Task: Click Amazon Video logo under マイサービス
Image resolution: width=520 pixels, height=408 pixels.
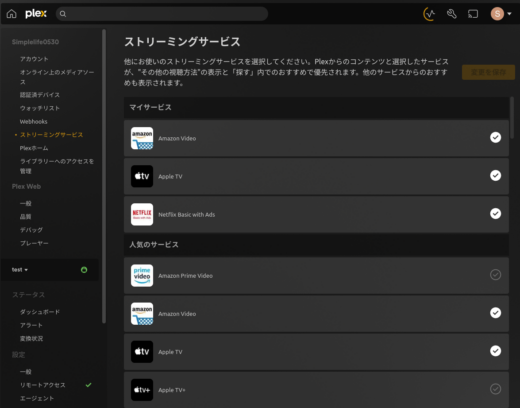Action: coord(142,138)
